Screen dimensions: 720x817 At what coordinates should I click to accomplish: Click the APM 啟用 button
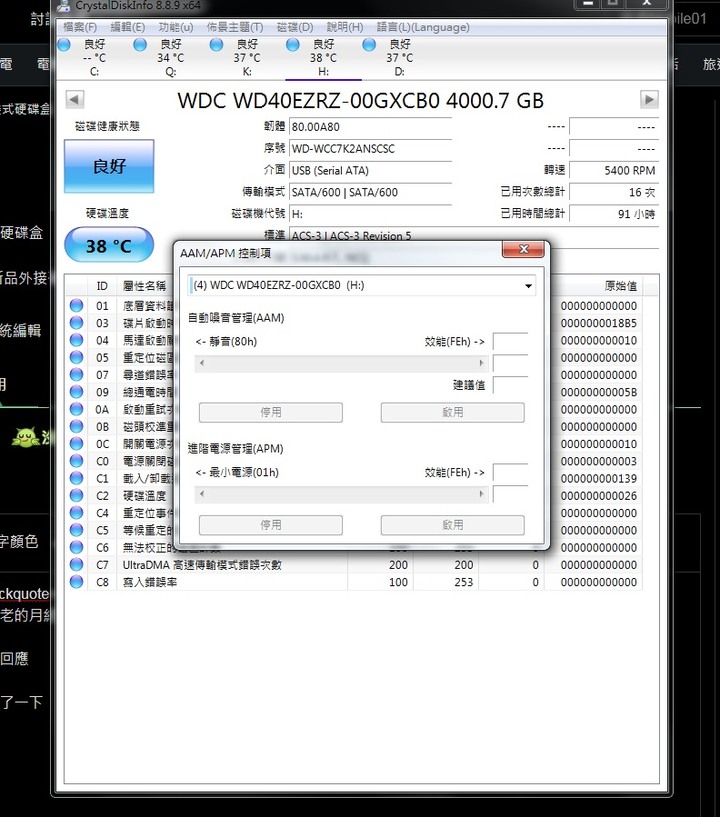tap(452, 525)
